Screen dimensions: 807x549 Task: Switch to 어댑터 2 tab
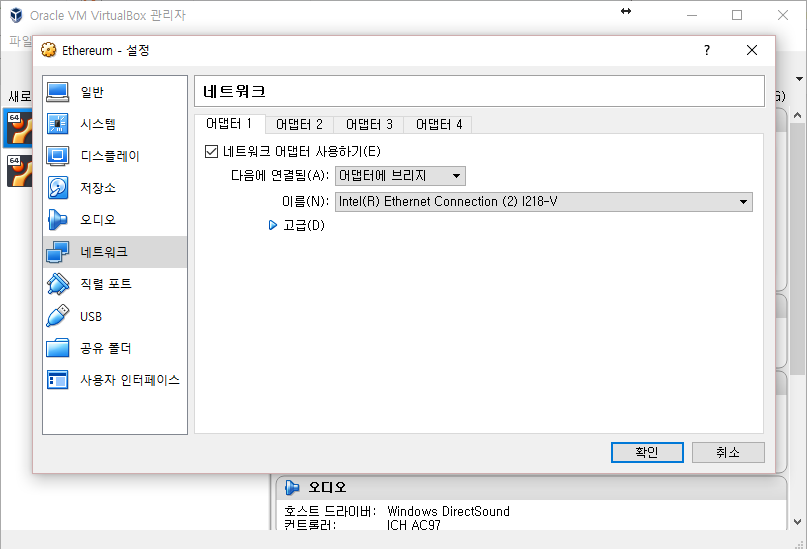click(x=299, y=125)
